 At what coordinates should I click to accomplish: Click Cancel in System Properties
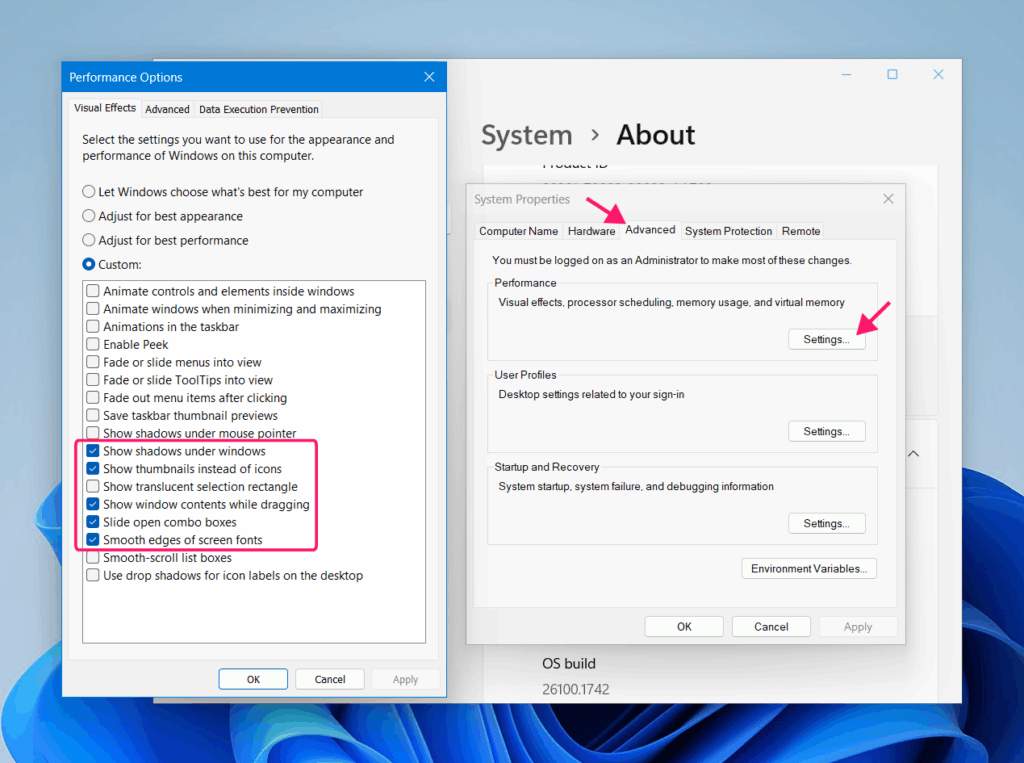[x=771, y=626]
